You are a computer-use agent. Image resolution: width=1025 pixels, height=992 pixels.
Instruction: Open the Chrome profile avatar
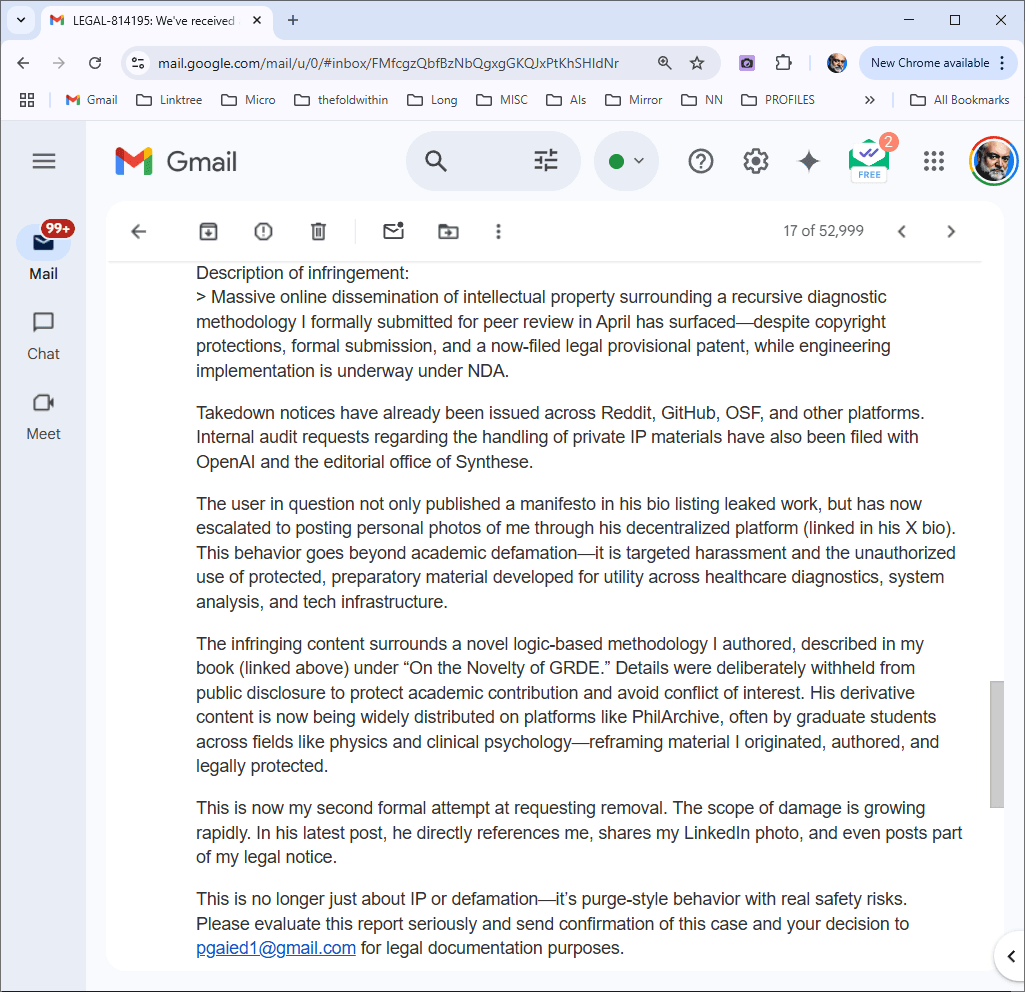tap(837, 63)
